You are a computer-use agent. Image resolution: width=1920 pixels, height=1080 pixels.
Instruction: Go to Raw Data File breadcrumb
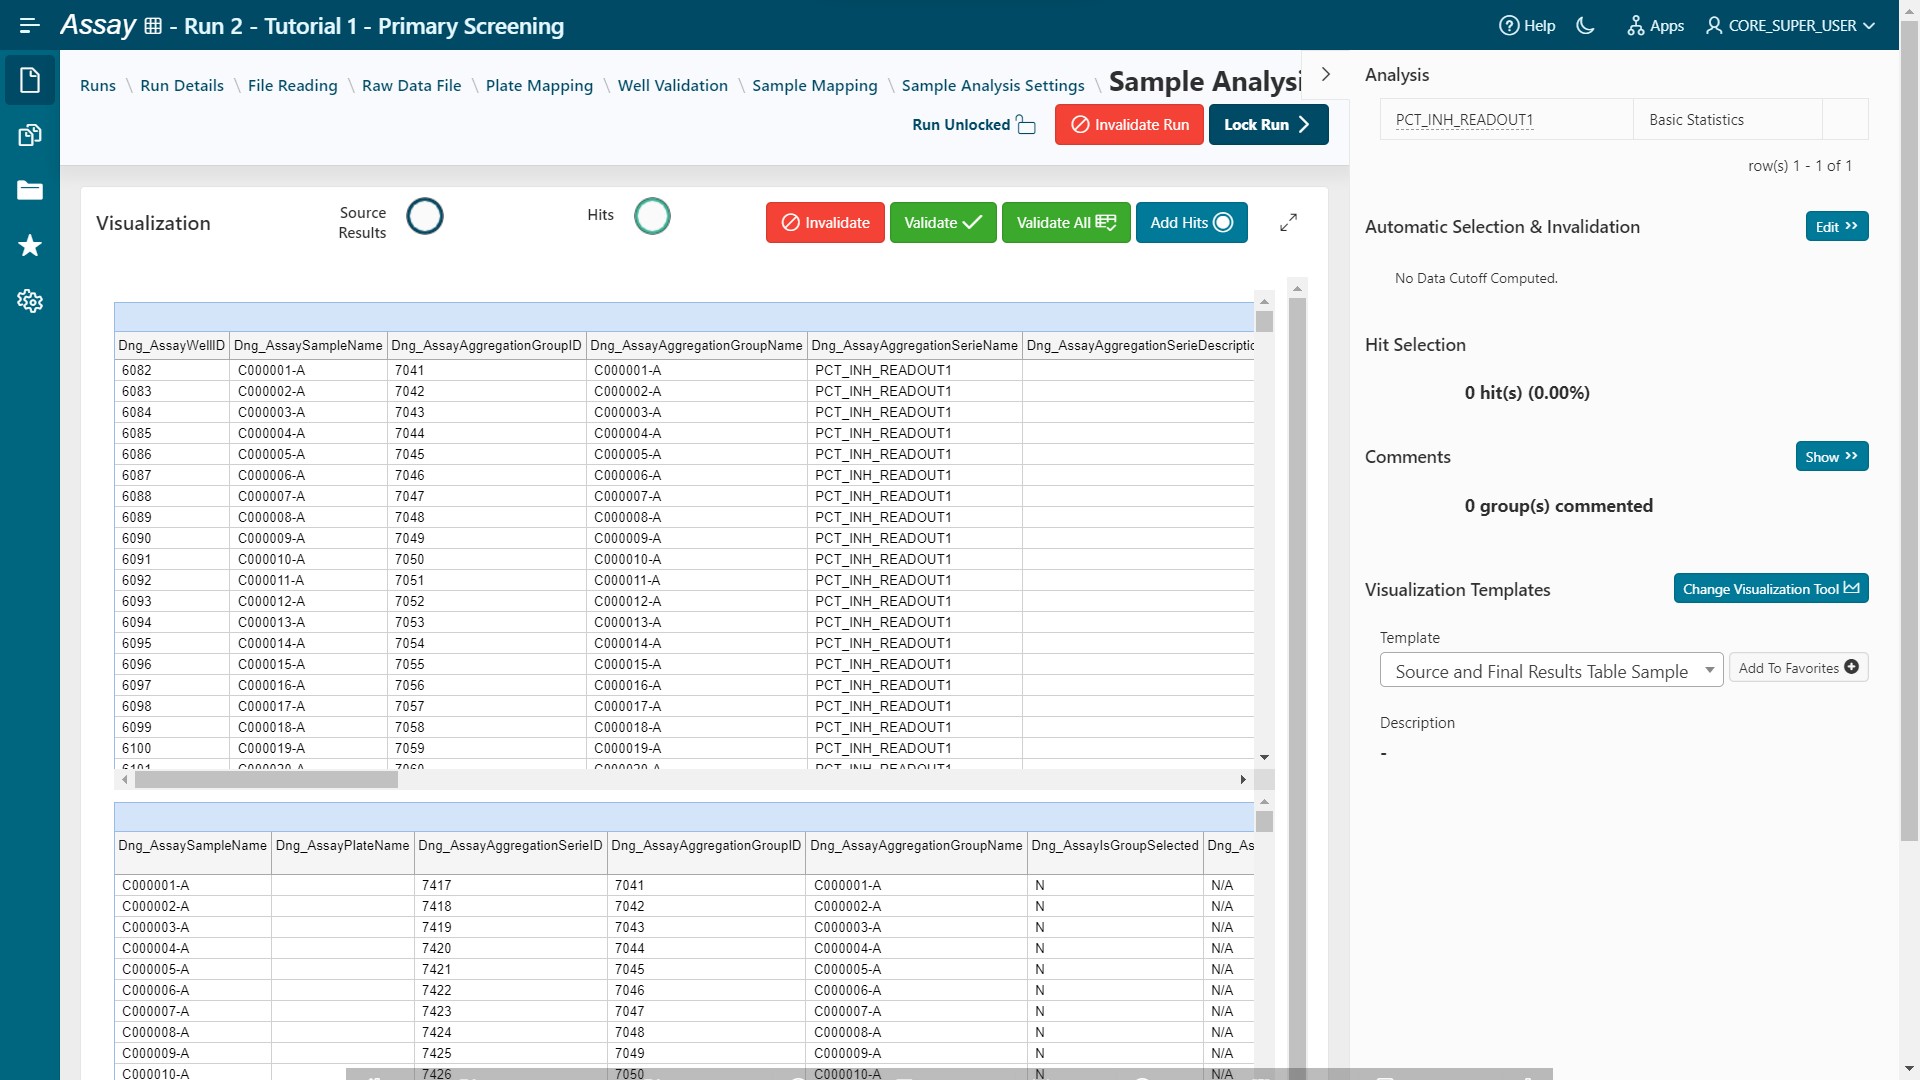click(x=412, y=85)
